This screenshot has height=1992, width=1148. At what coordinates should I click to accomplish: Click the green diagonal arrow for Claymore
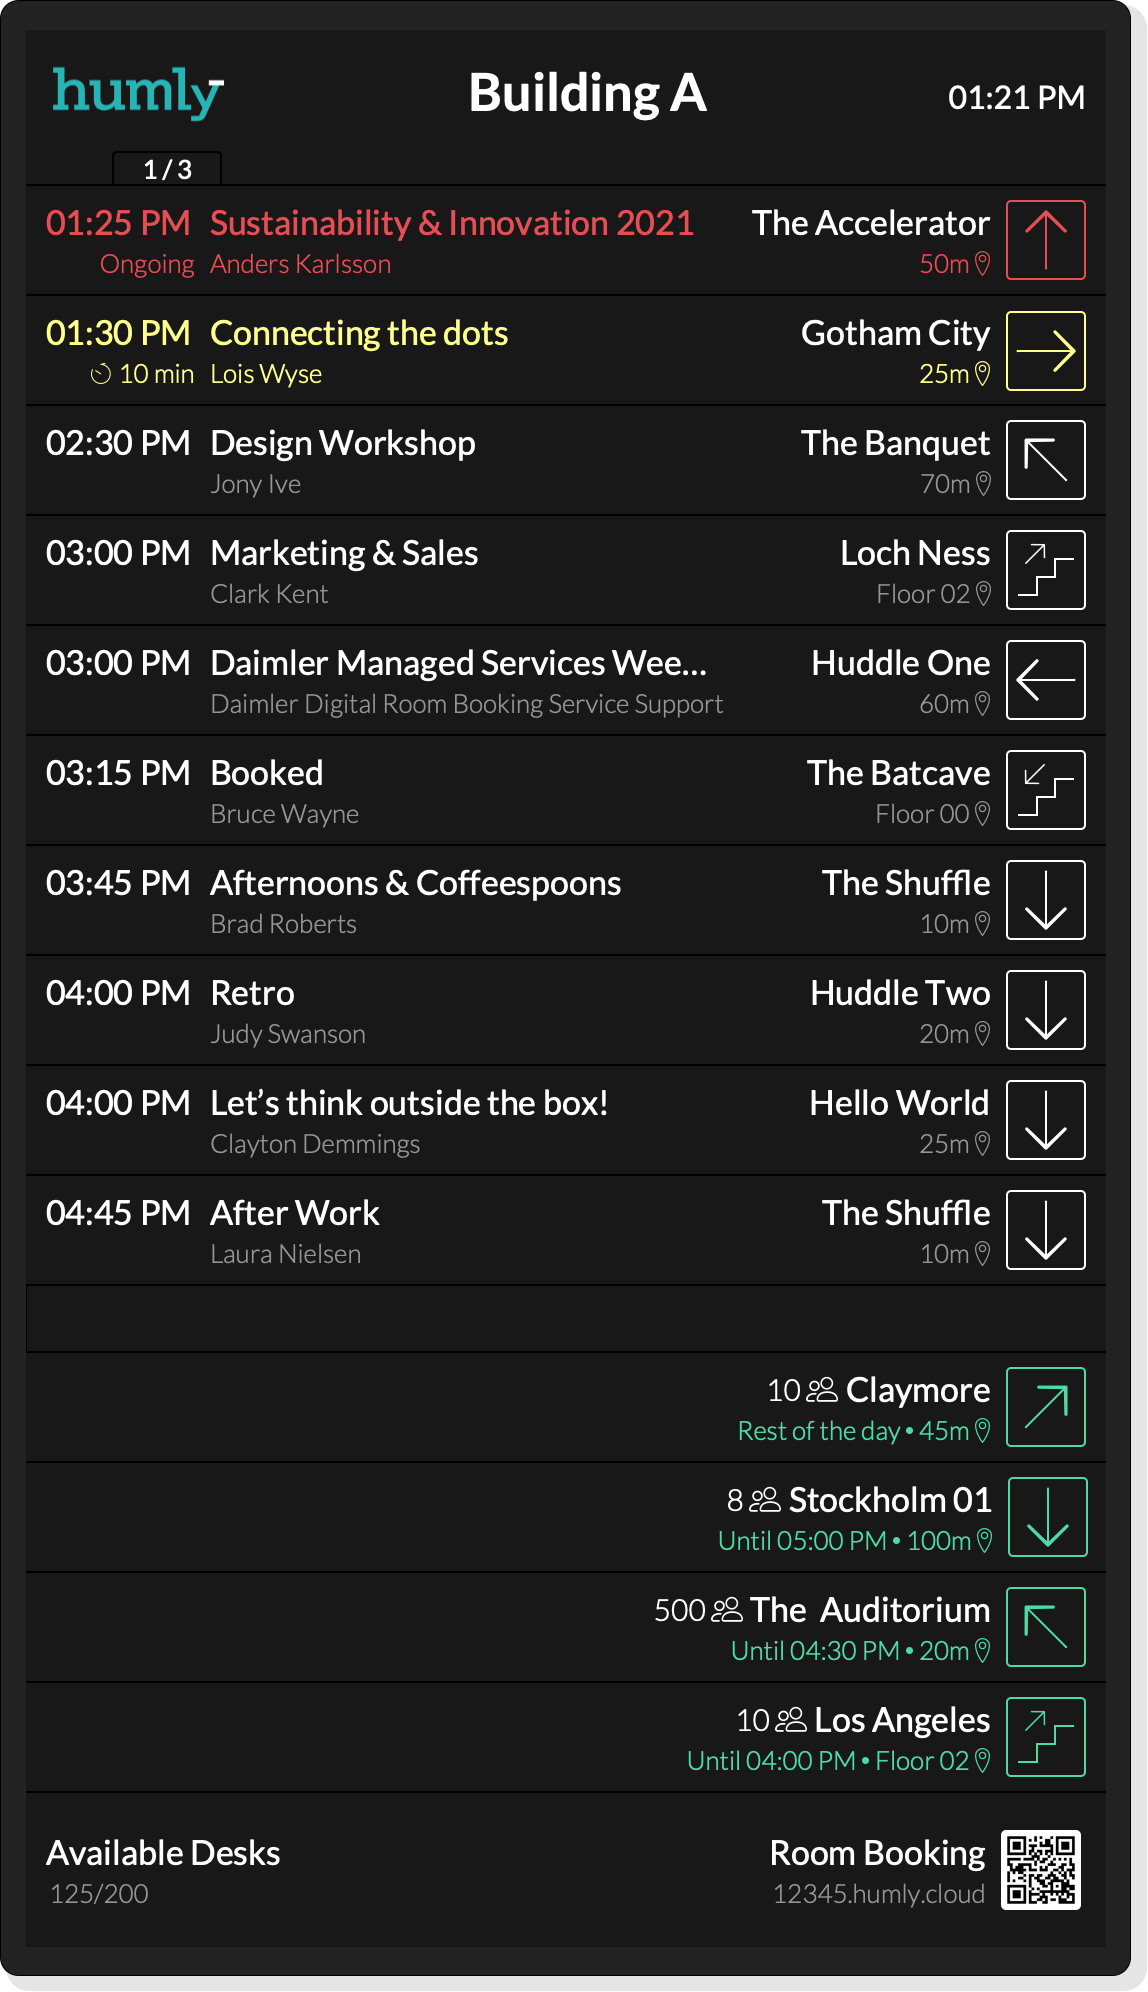1045,1407
